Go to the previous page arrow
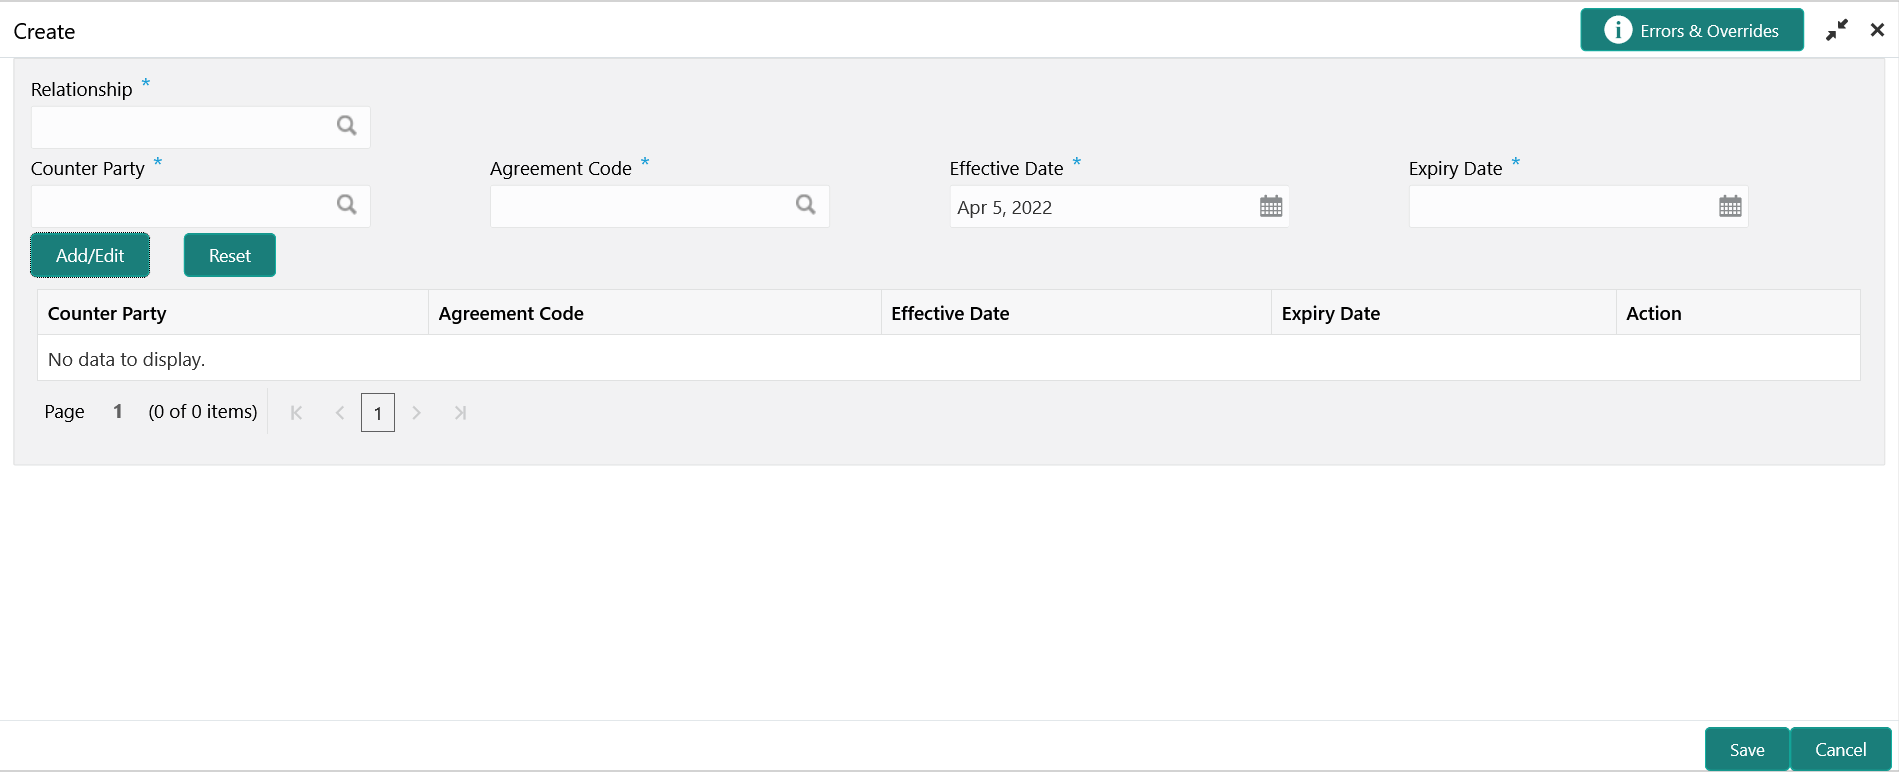The image size is (1899, 772). click(x=340, y=413)
